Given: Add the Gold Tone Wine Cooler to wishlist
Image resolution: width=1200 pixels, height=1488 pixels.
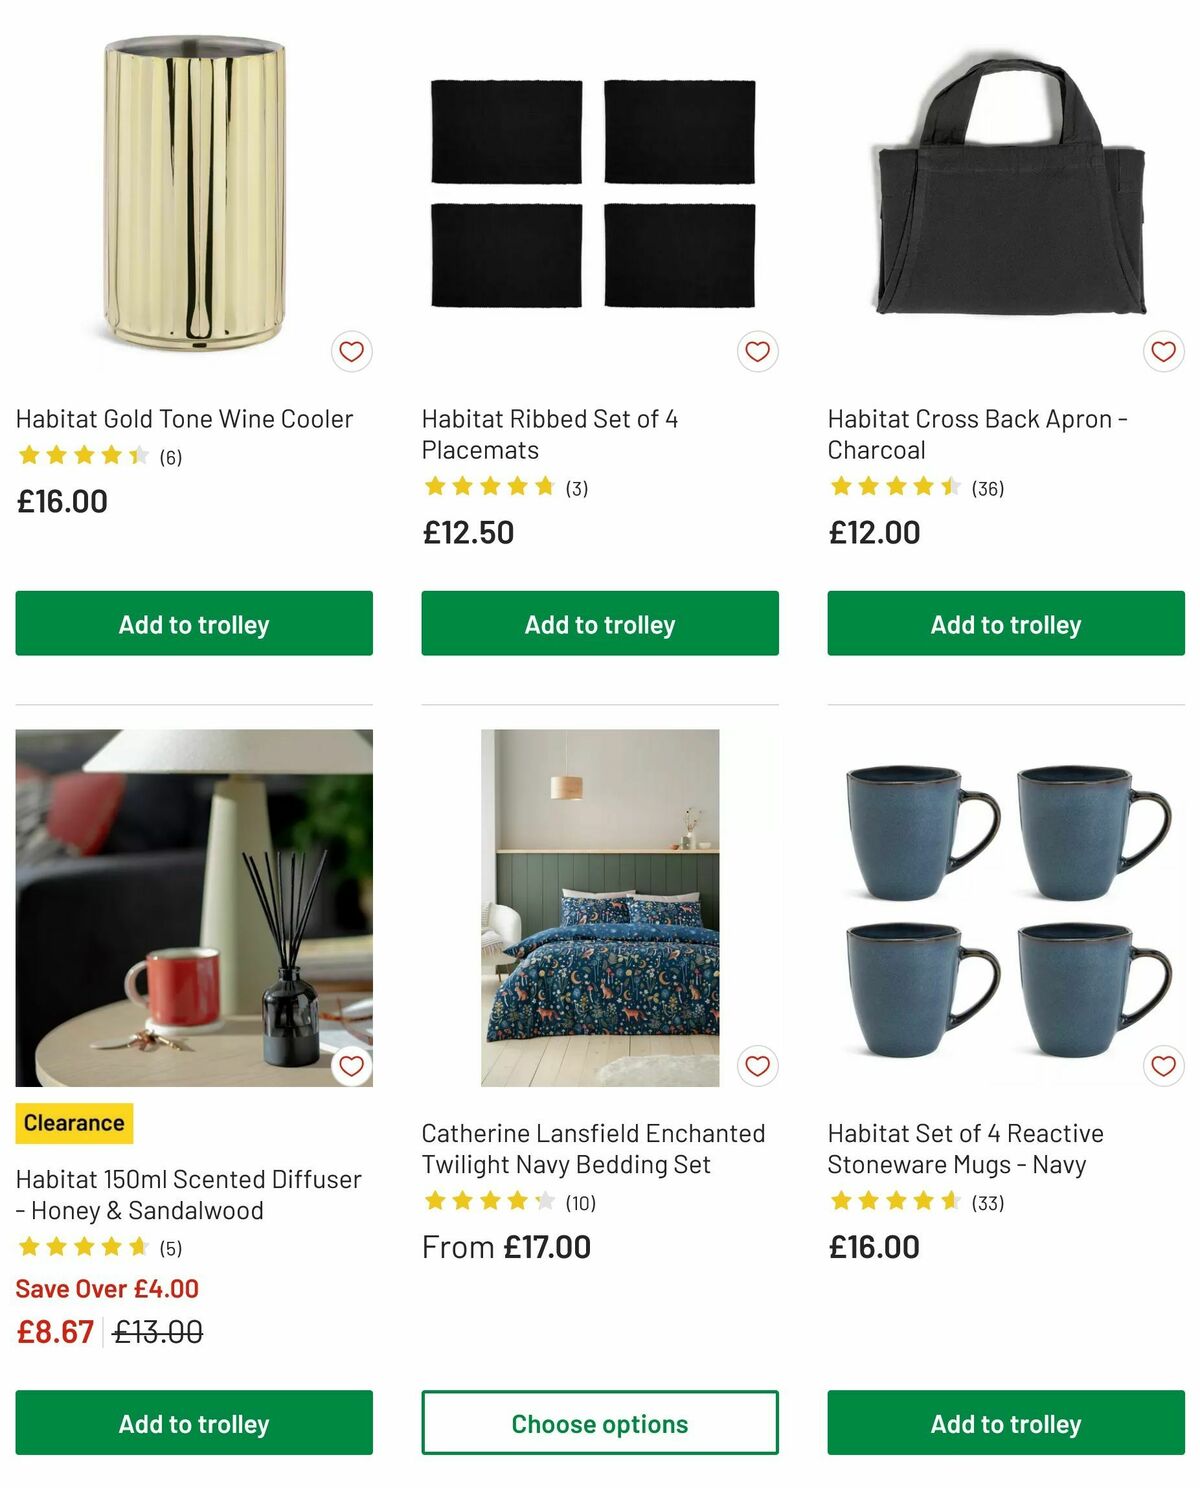Looking at the screenshot, I should coord(351,351).
